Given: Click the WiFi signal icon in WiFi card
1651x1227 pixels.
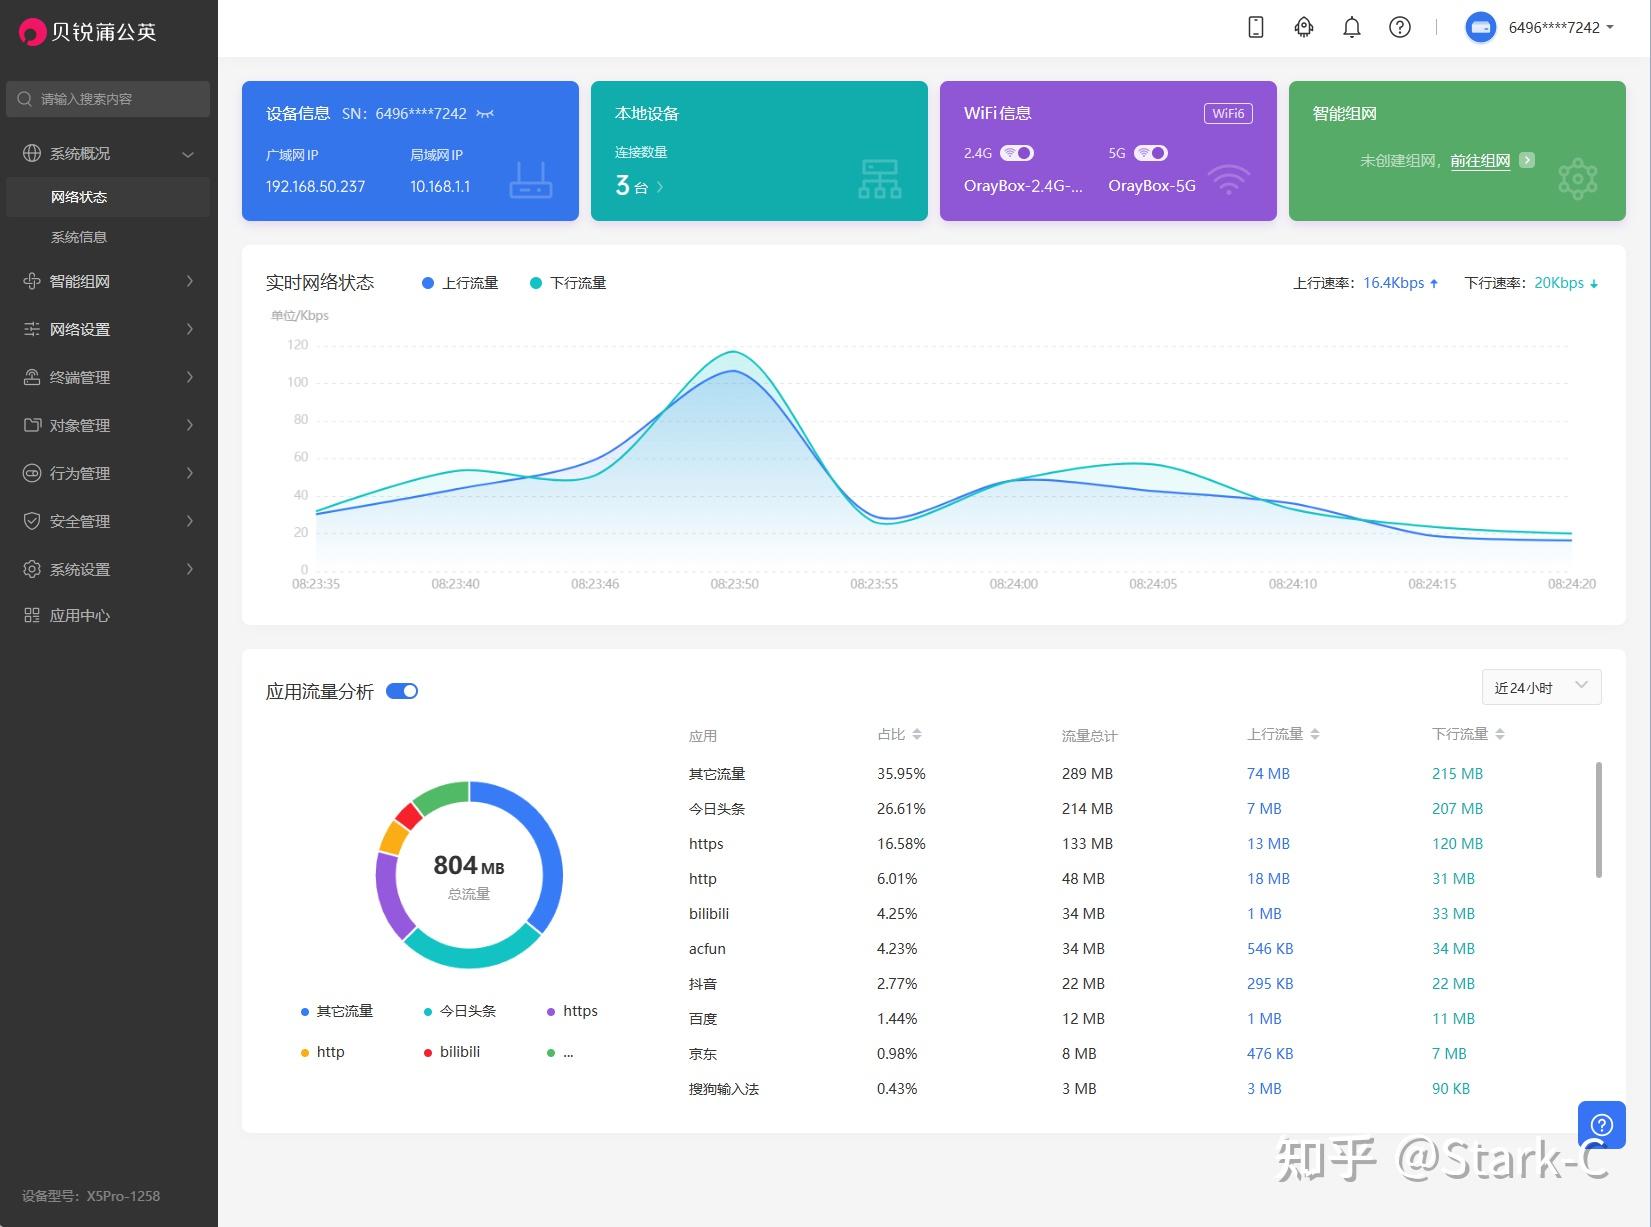Looking at the screenshot, I should [1229, 180].
